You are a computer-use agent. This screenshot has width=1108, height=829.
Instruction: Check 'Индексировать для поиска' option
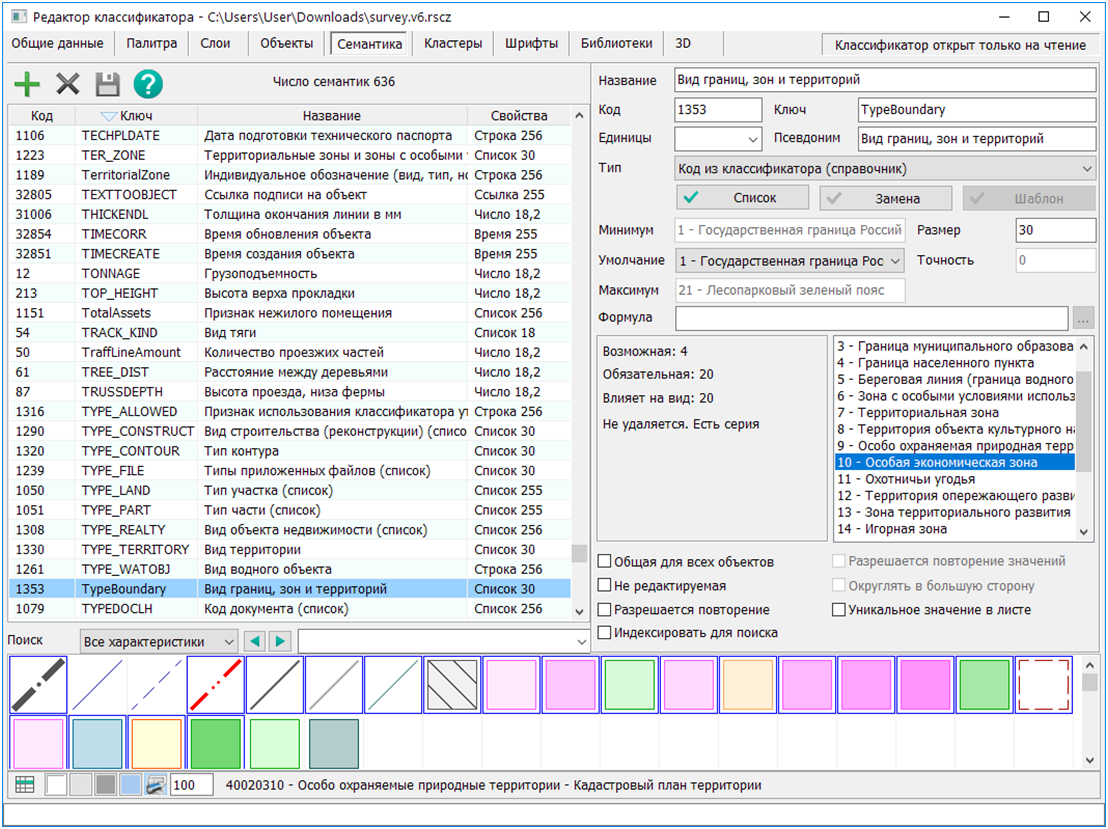point(604,633)
